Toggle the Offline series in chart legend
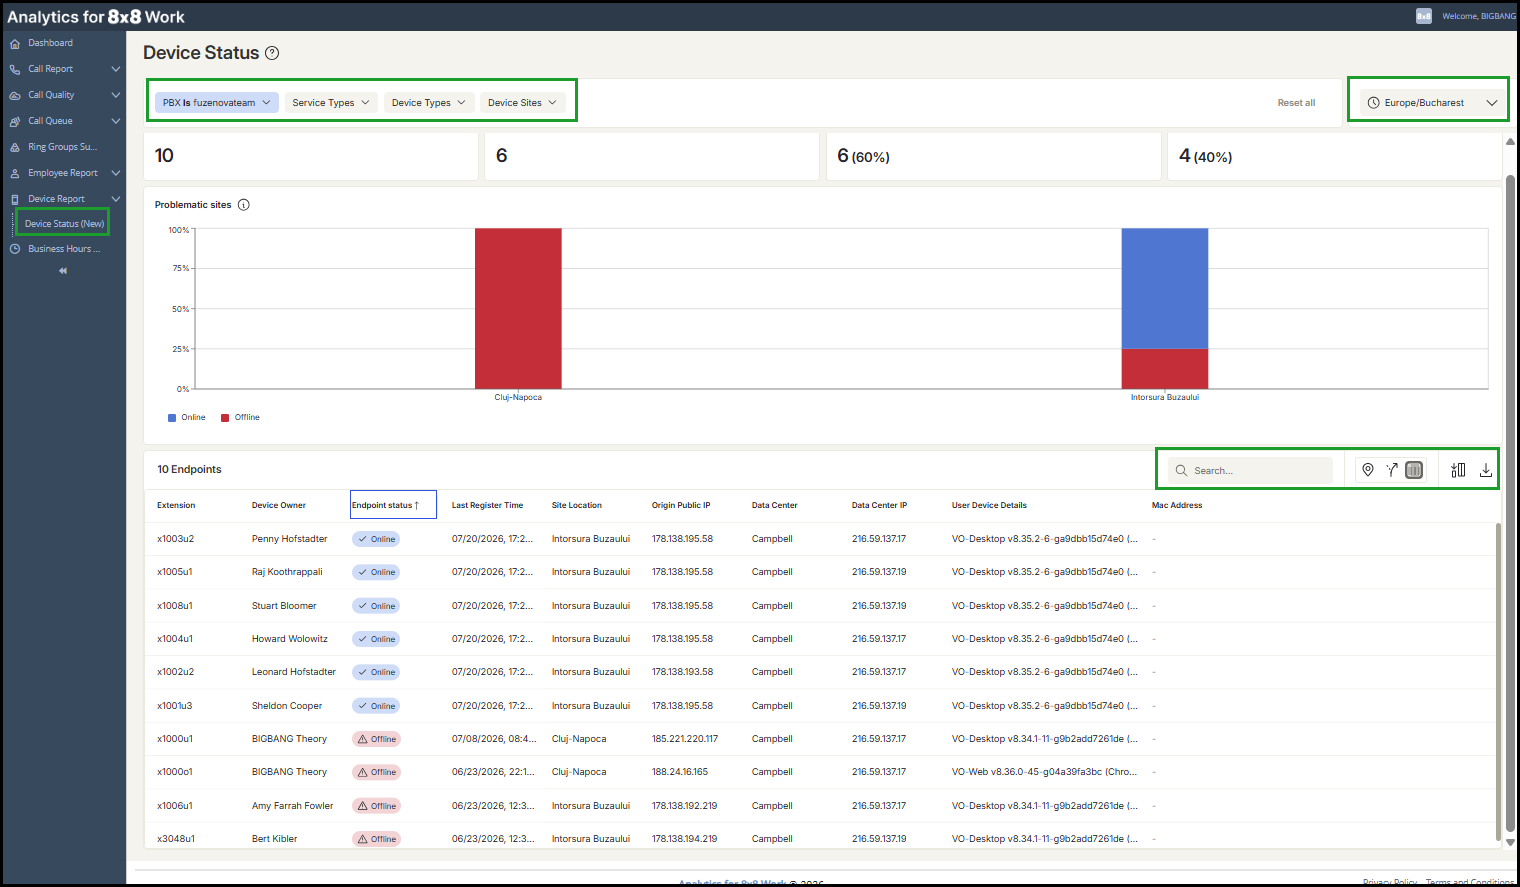The height and width of the screenshot is (887, 1520). [240, 418]
